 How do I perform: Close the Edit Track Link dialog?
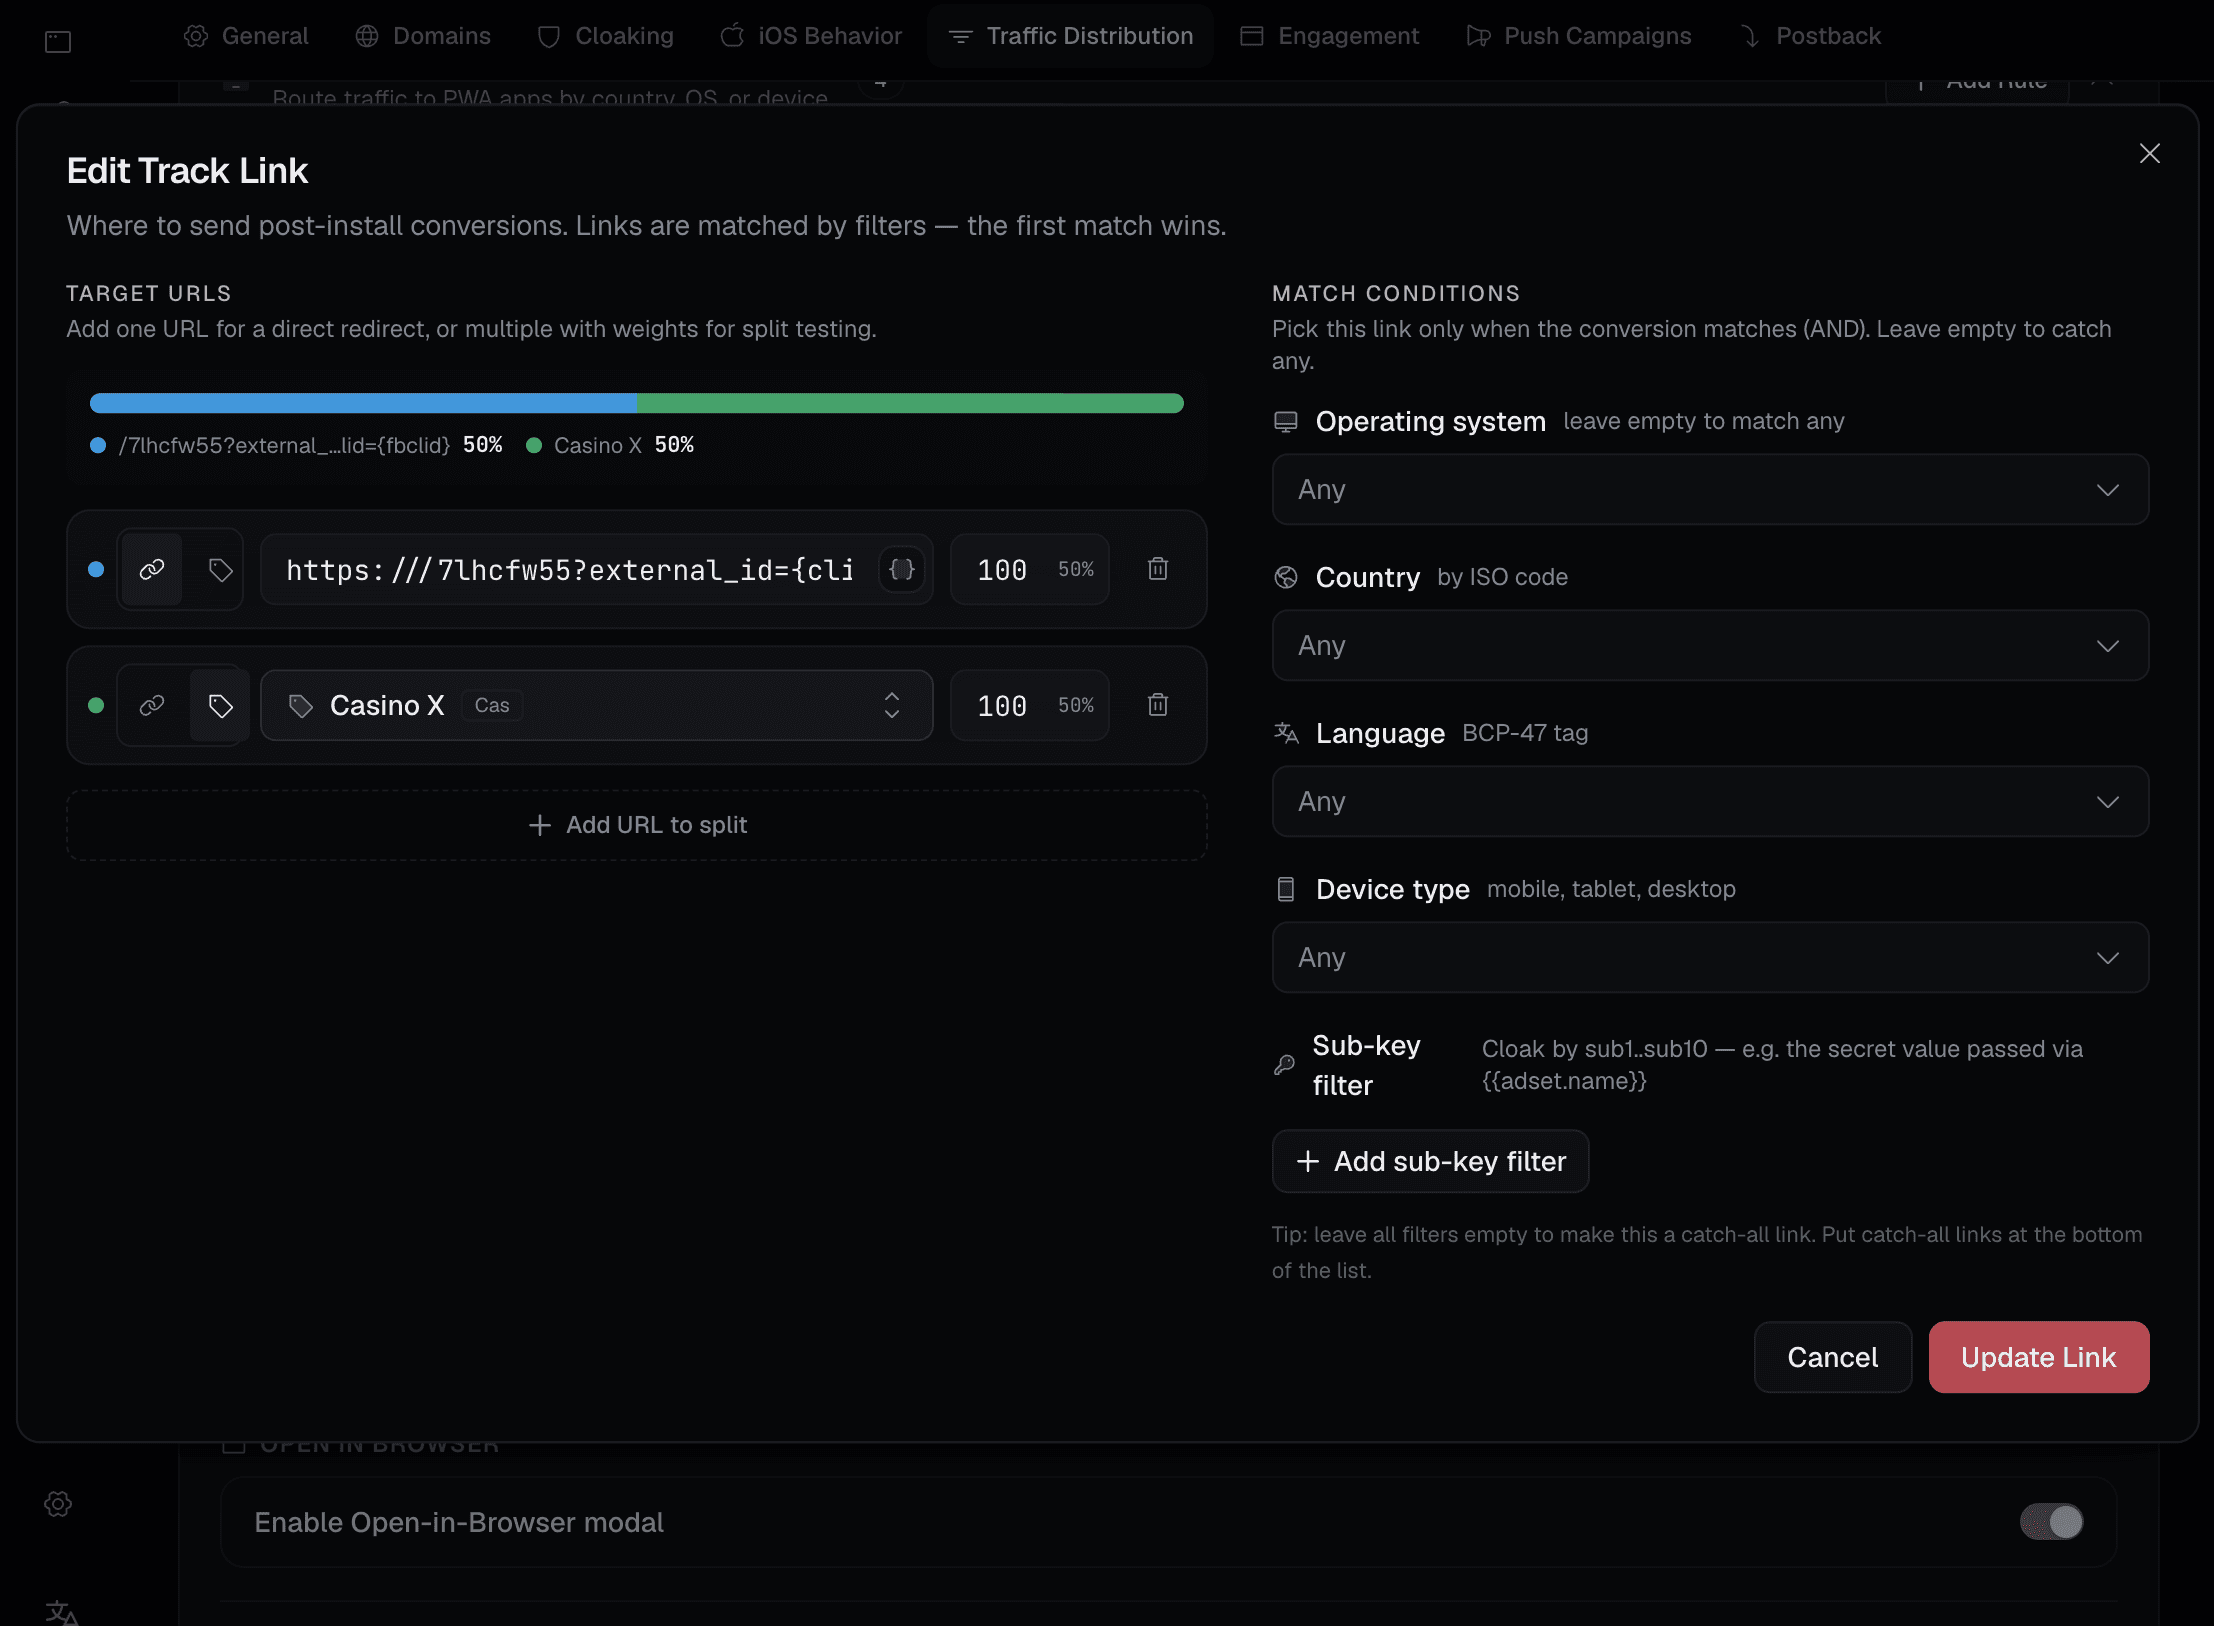point(2149,153)
